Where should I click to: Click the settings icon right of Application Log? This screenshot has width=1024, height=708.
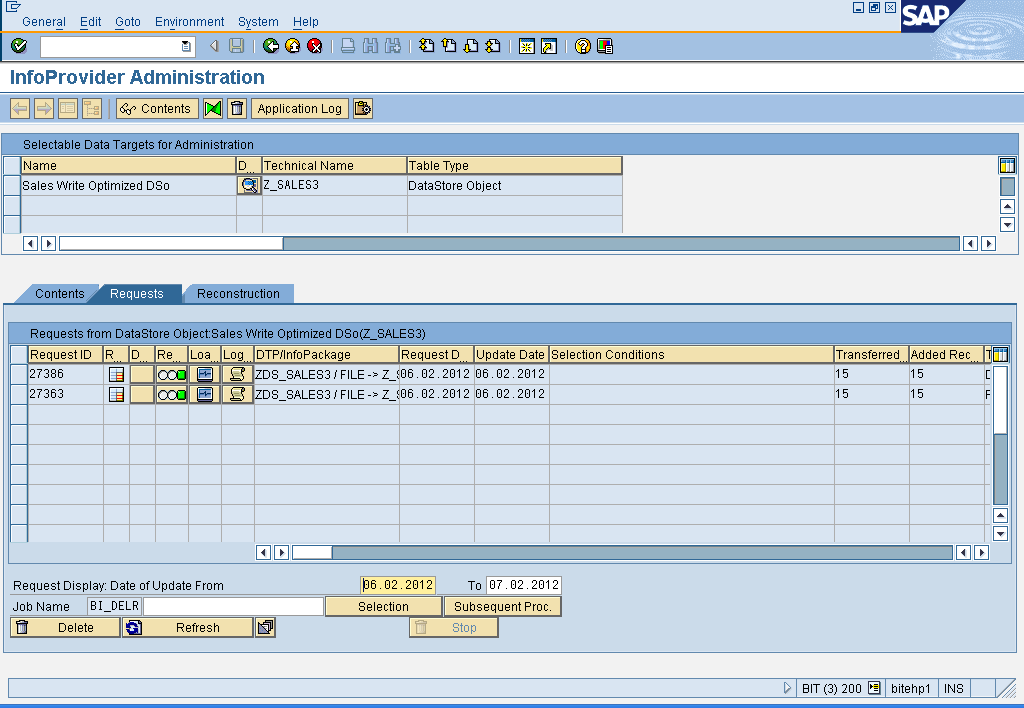362,108
